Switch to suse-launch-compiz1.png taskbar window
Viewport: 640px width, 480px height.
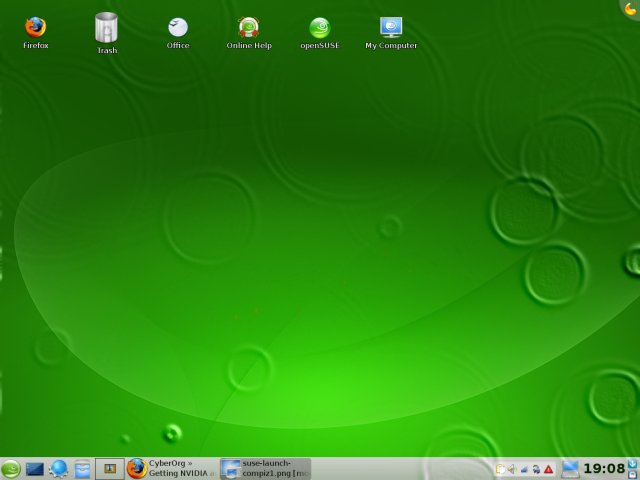click(x=265, y=469)
